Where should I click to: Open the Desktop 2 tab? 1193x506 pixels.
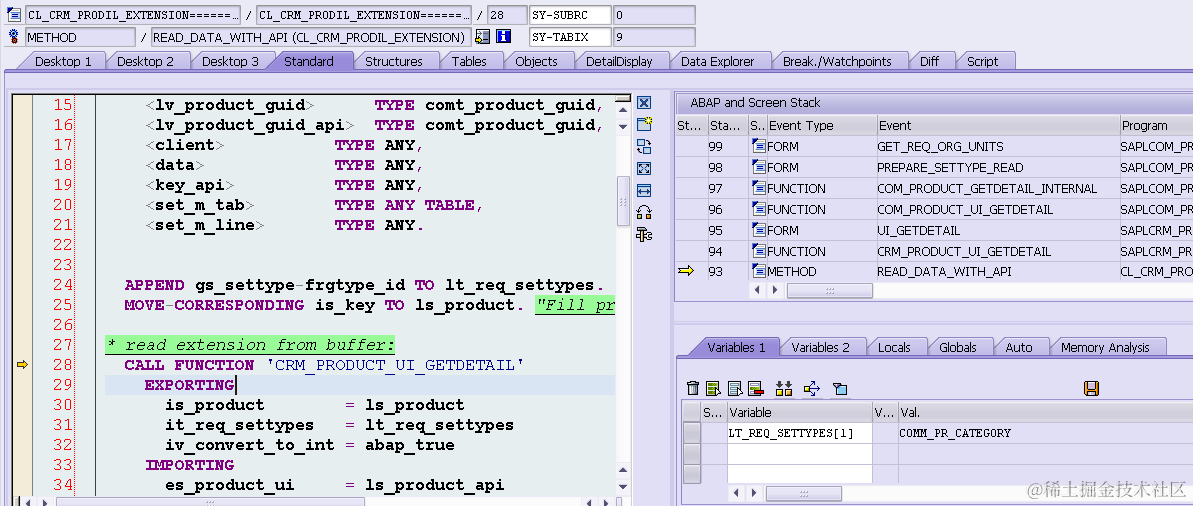coord(145,62)
